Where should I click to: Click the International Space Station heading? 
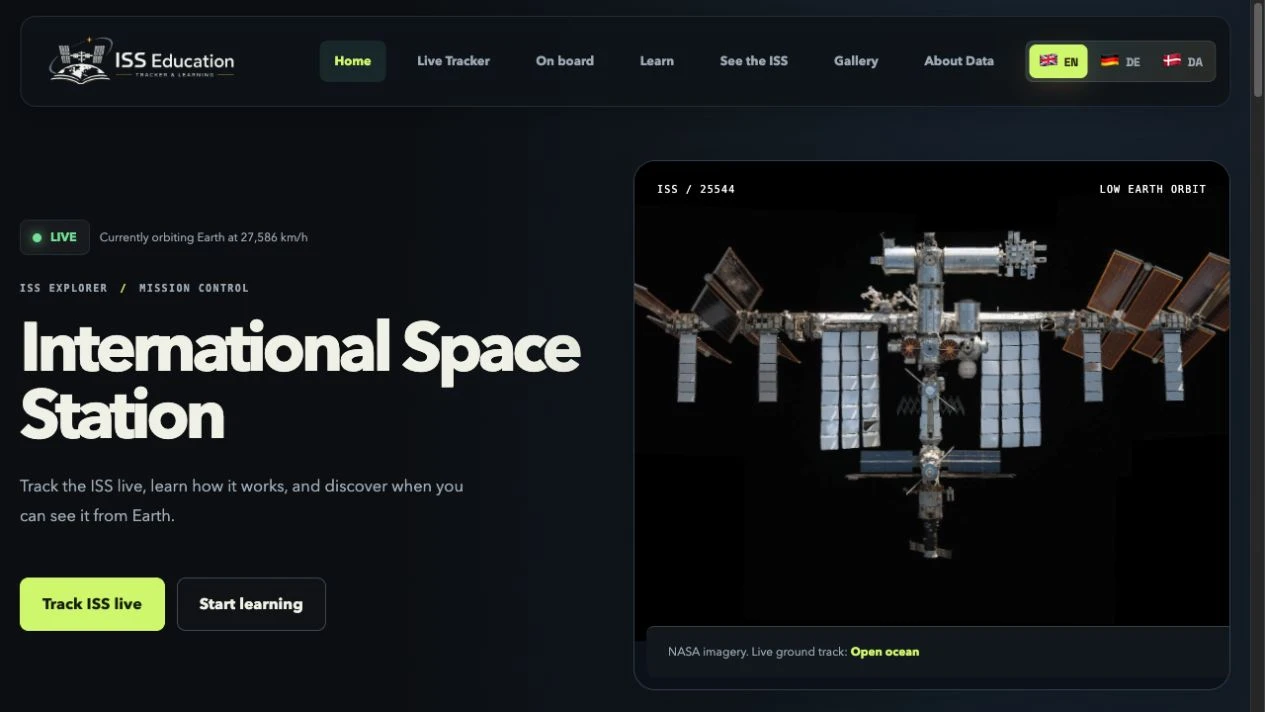click(x=300, y=380)
